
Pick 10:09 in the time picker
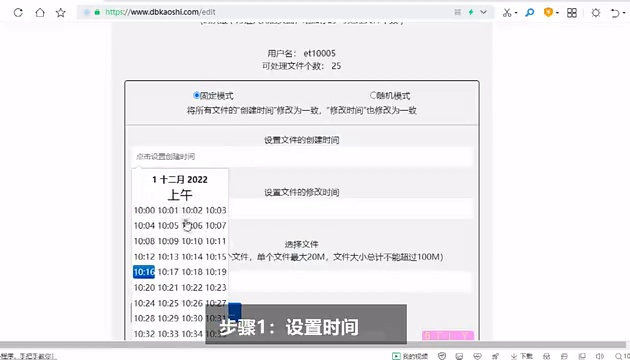coord(168,241)
